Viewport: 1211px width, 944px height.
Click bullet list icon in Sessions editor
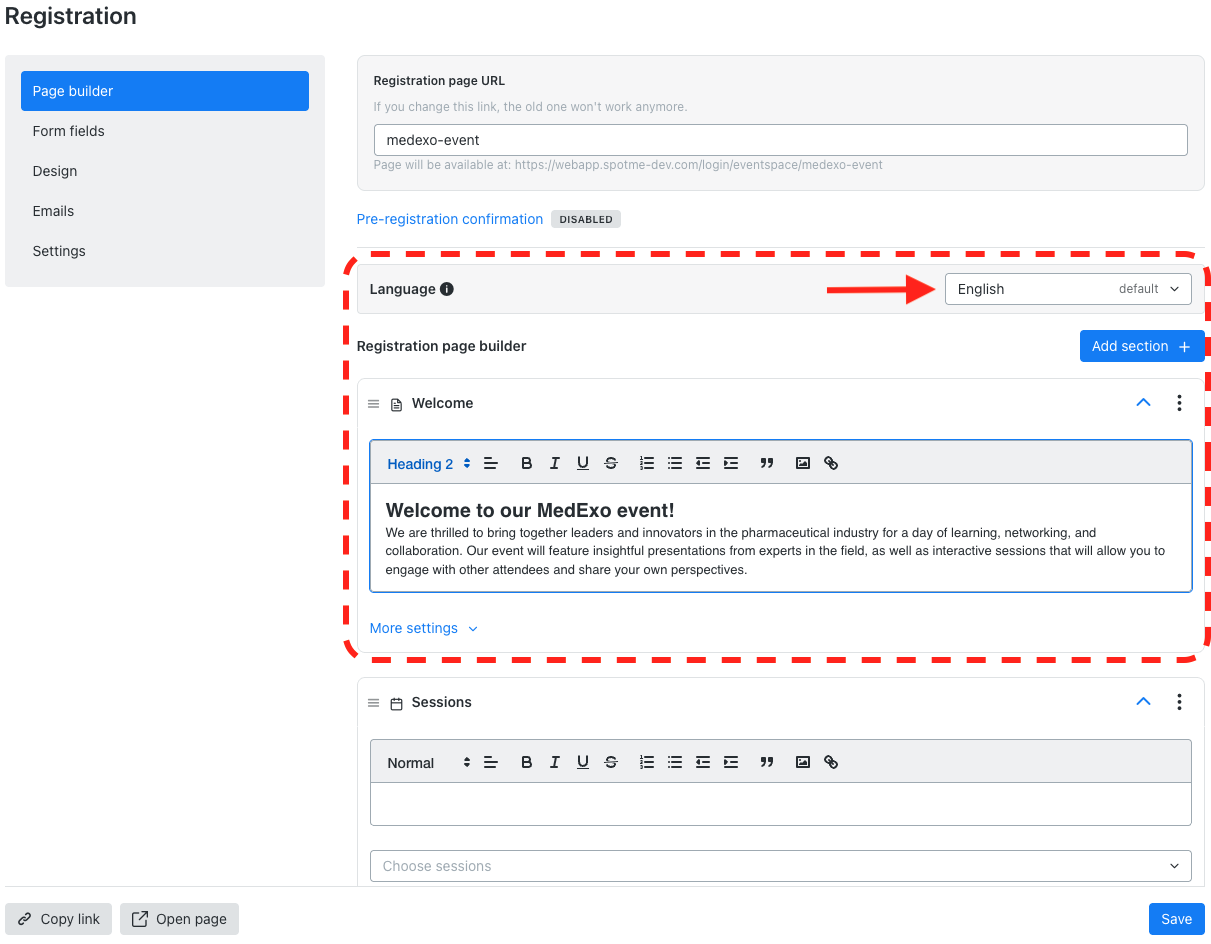tap(675, 762)
